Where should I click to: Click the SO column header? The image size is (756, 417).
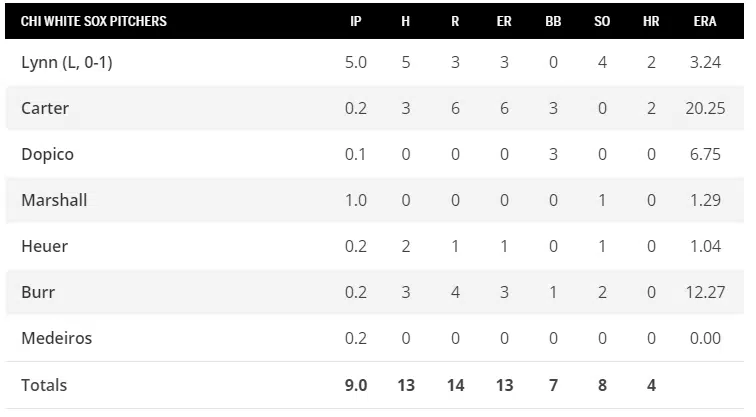point(602,21)
